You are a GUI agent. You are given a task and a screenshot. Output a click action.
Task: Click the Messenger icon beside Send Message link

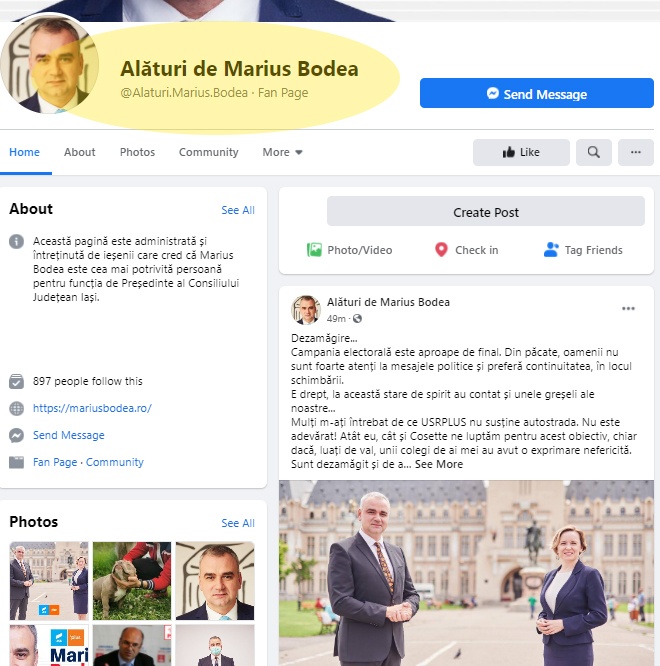coord(17,435)
